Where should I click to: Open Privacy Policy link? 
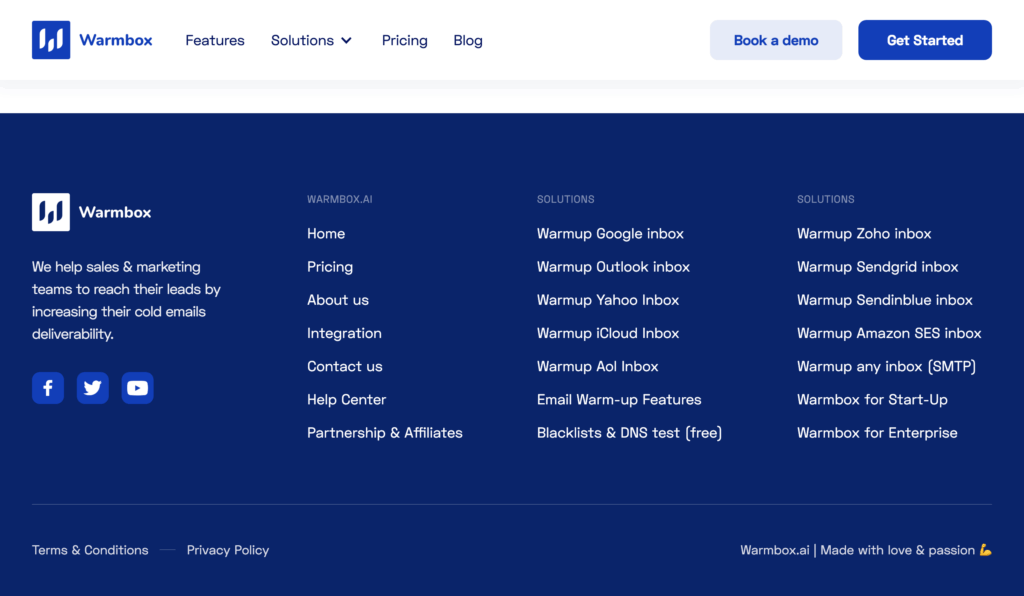[228, 550]
